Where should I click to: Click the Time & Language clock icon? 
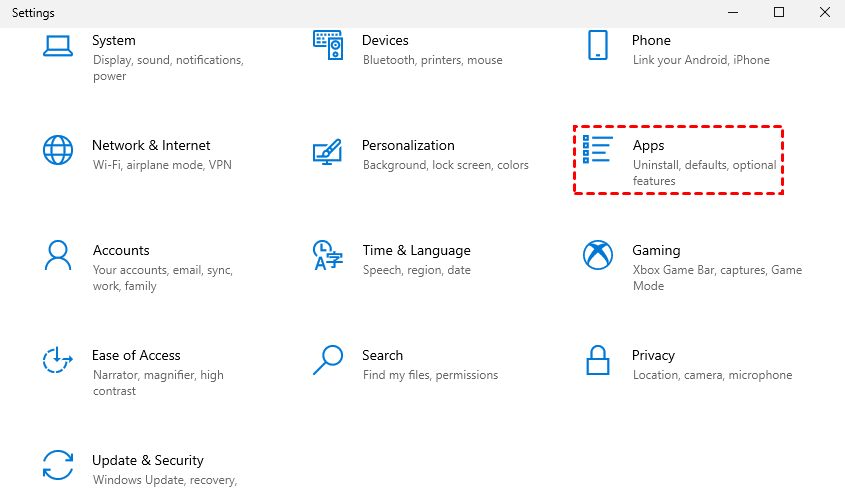pos(324,256)
